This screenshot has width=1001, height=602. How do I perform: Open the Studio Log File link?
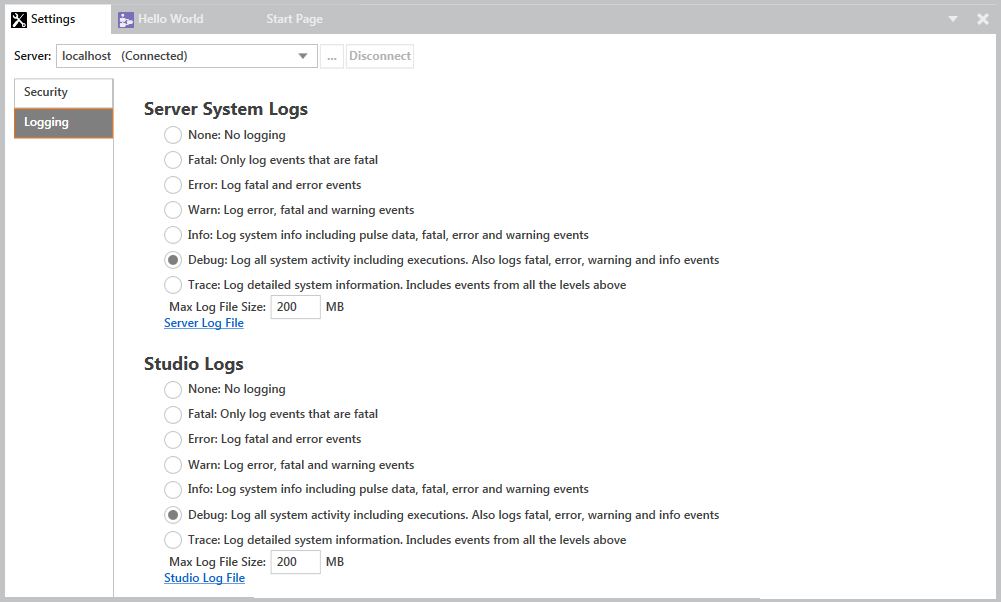tap(204, 578)
